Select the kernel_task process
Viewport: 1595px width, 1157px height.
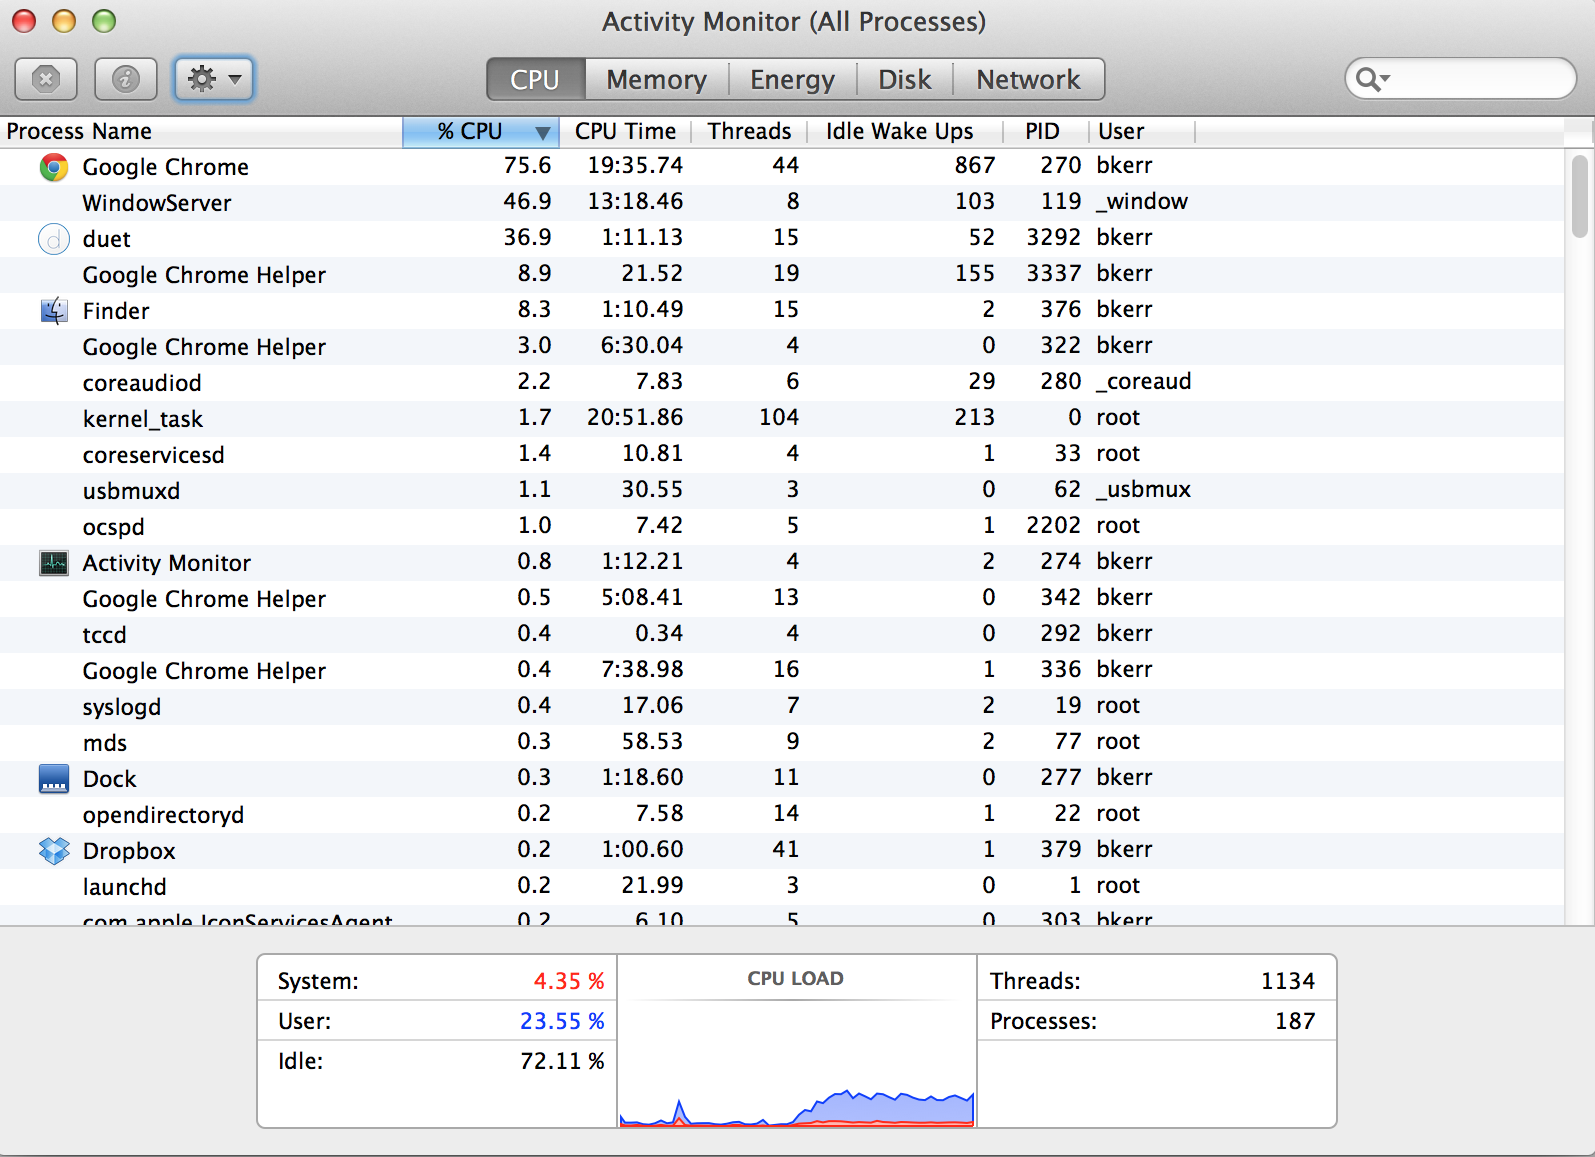click(x=782, y=419)
